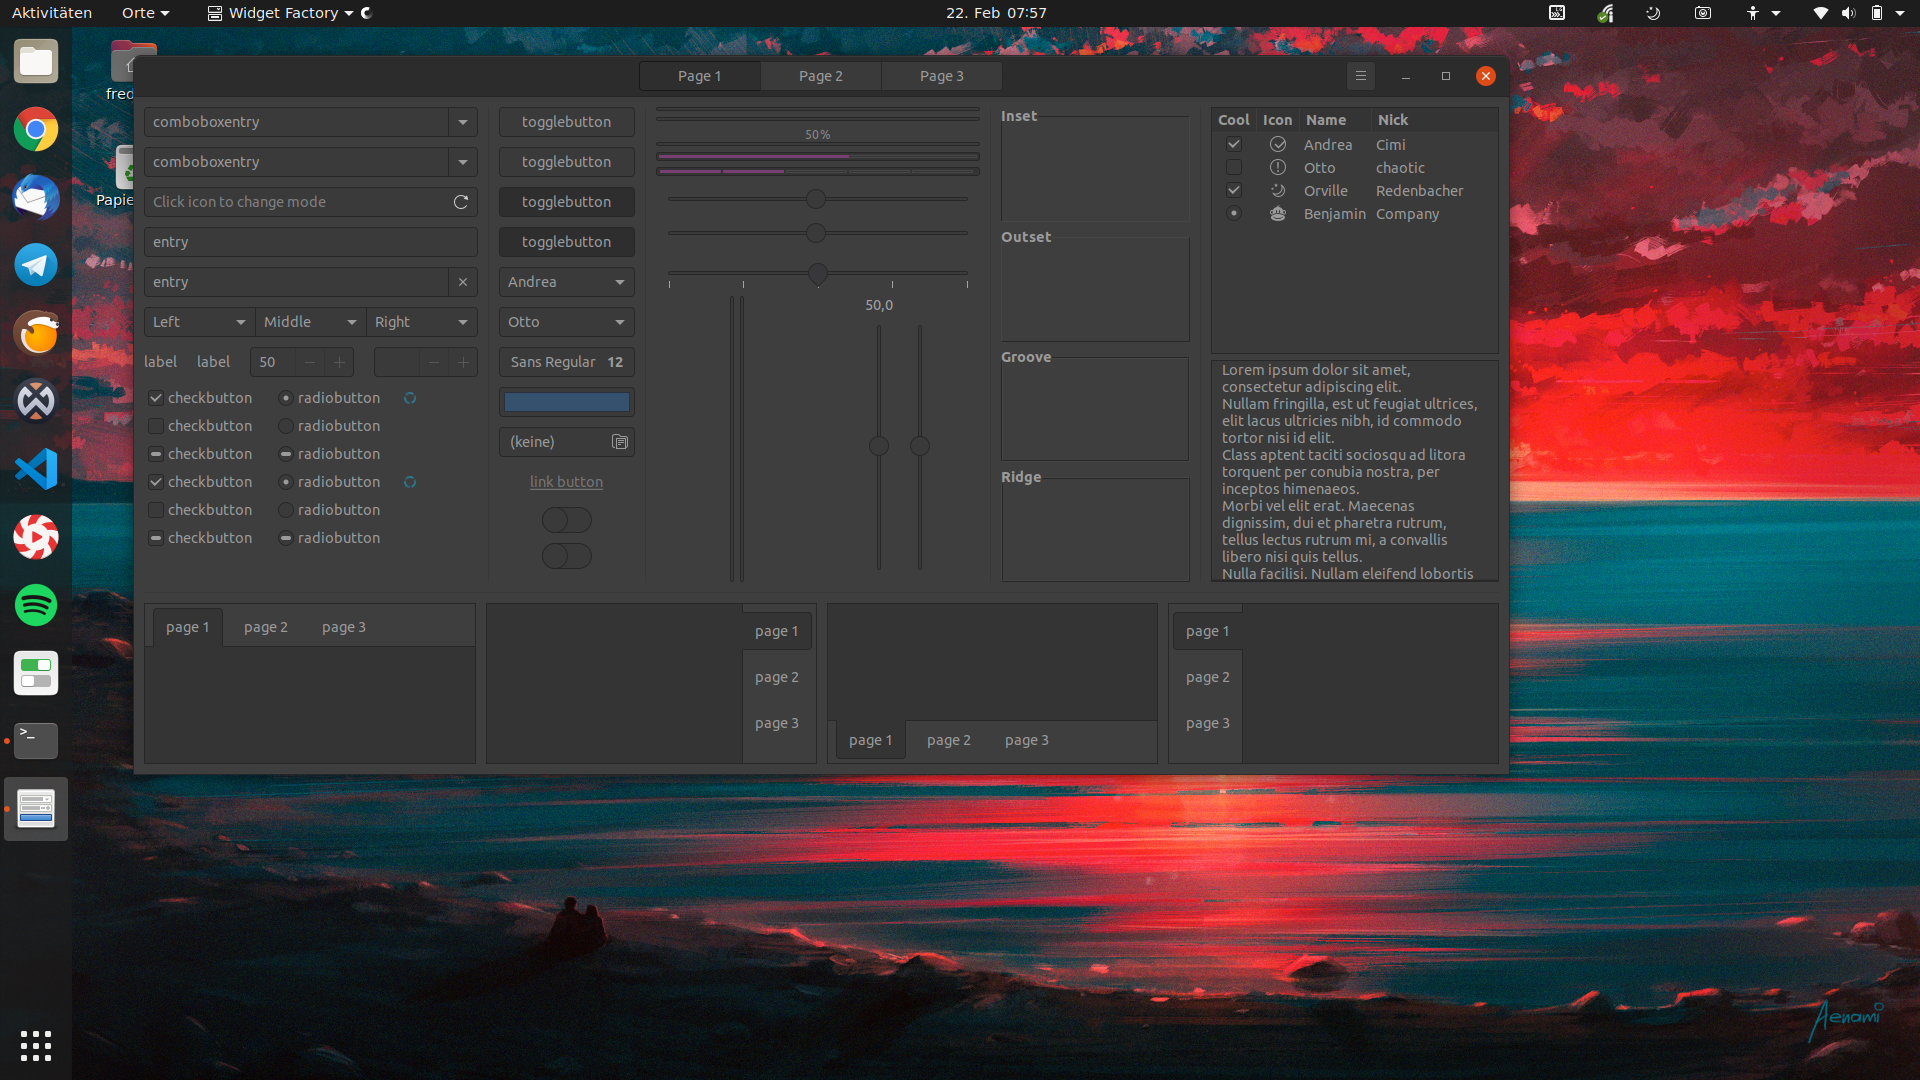Expand the first comboboxentry dropdown arrow
The image size is (1920, 1080).
coord(463,122)
